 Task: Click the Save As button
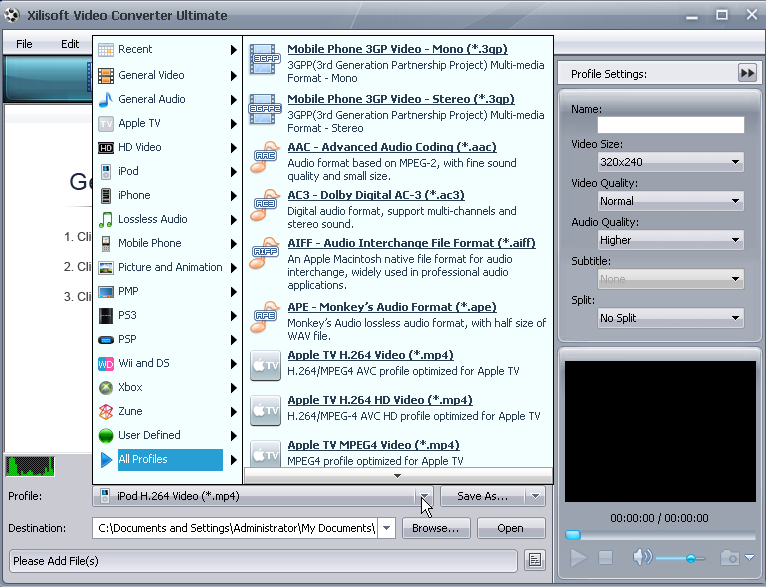[x=482, y=496]
